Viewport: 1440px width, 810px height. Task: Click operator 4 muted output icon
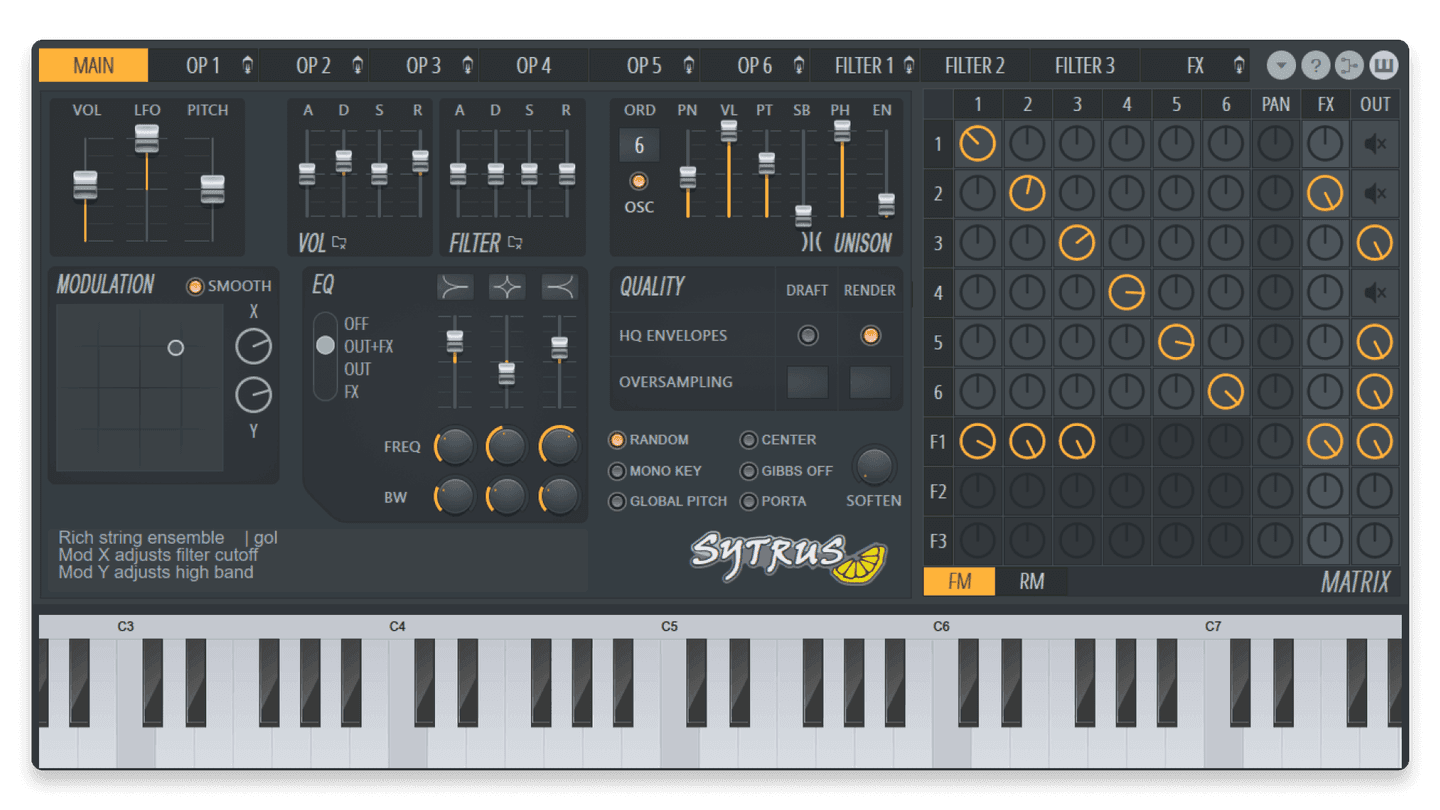[x=1375, y=293]
